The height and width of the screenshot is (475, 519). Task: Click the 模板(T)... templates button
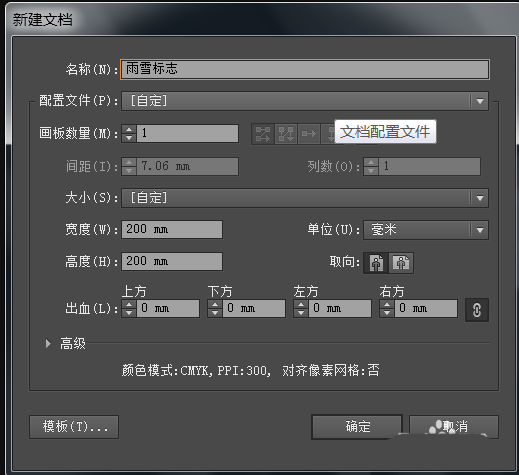tap(74, 427)
